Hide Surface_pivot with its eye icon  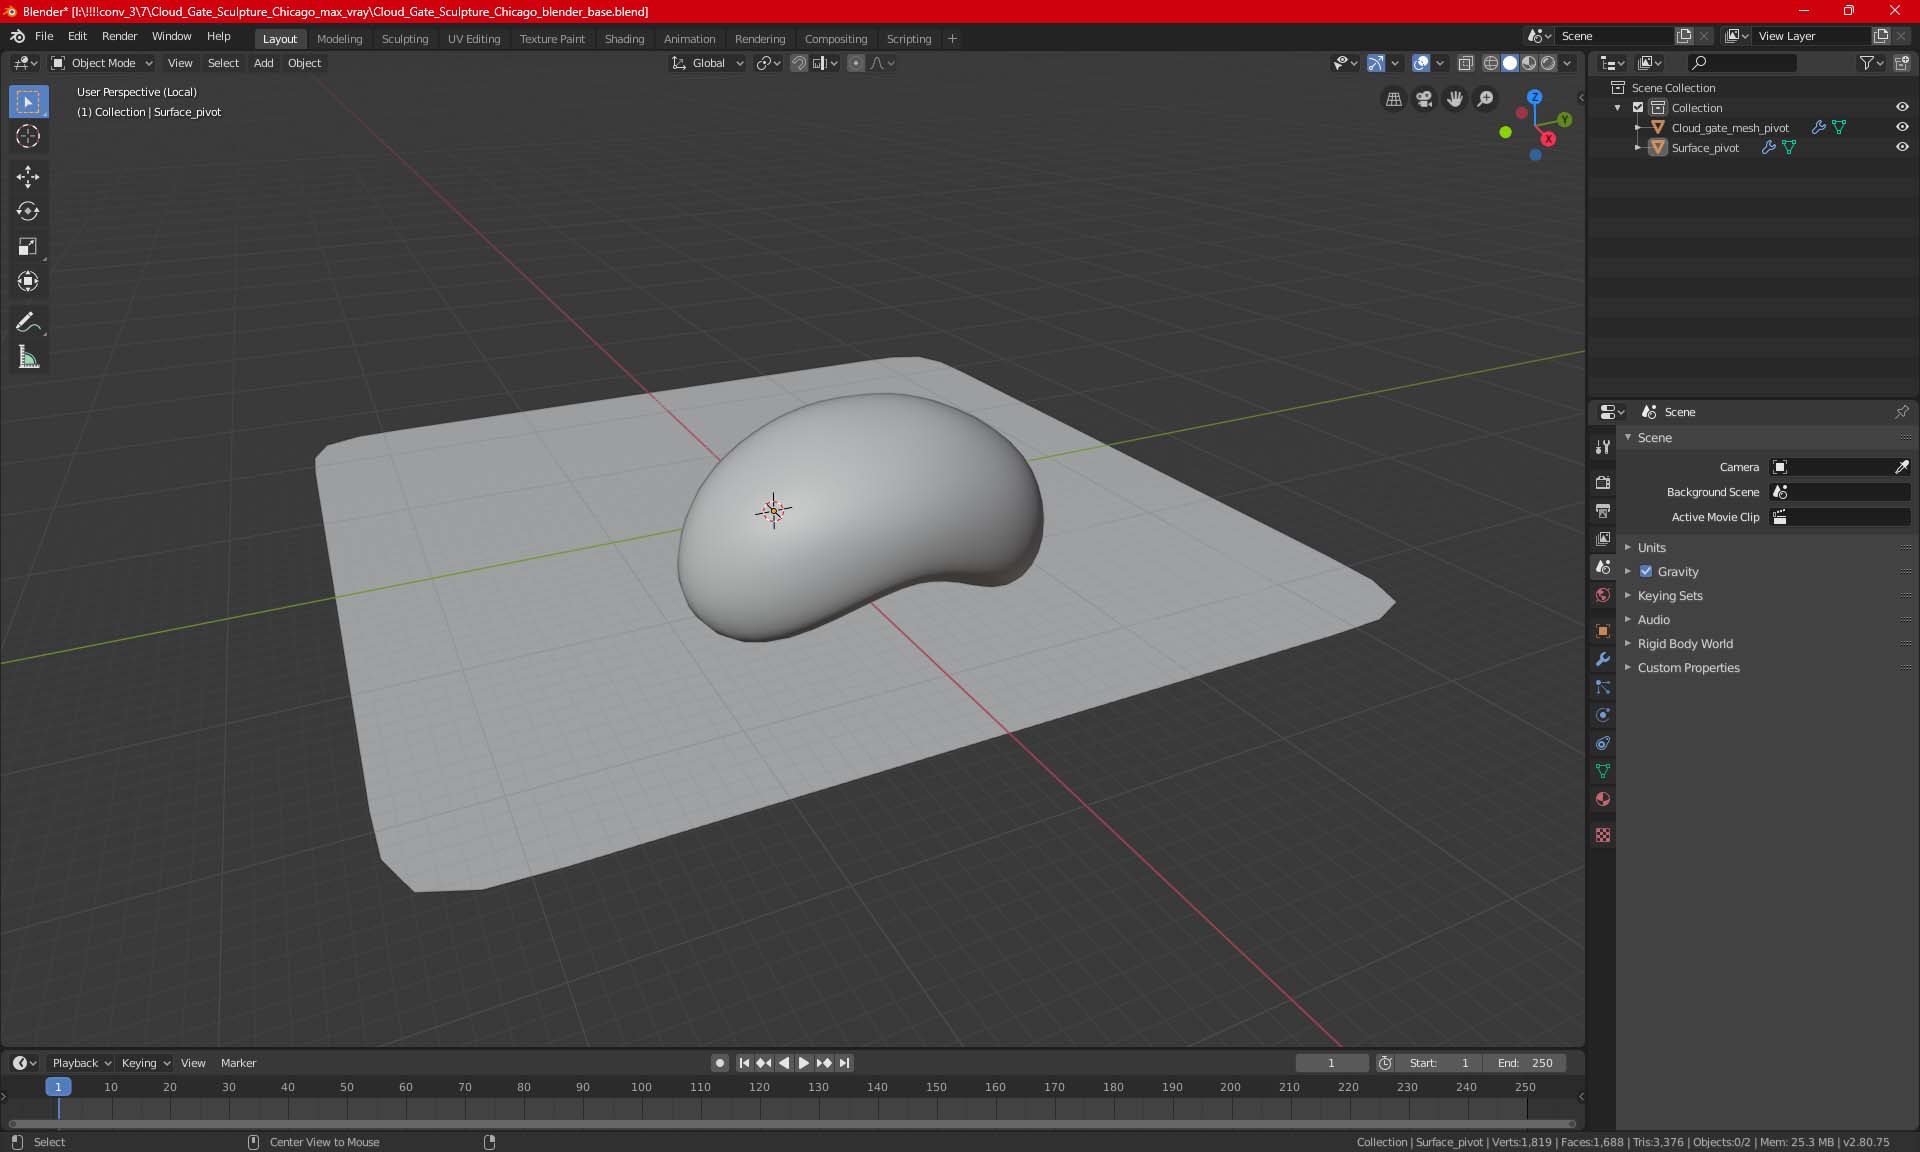tap(1902, 148)
